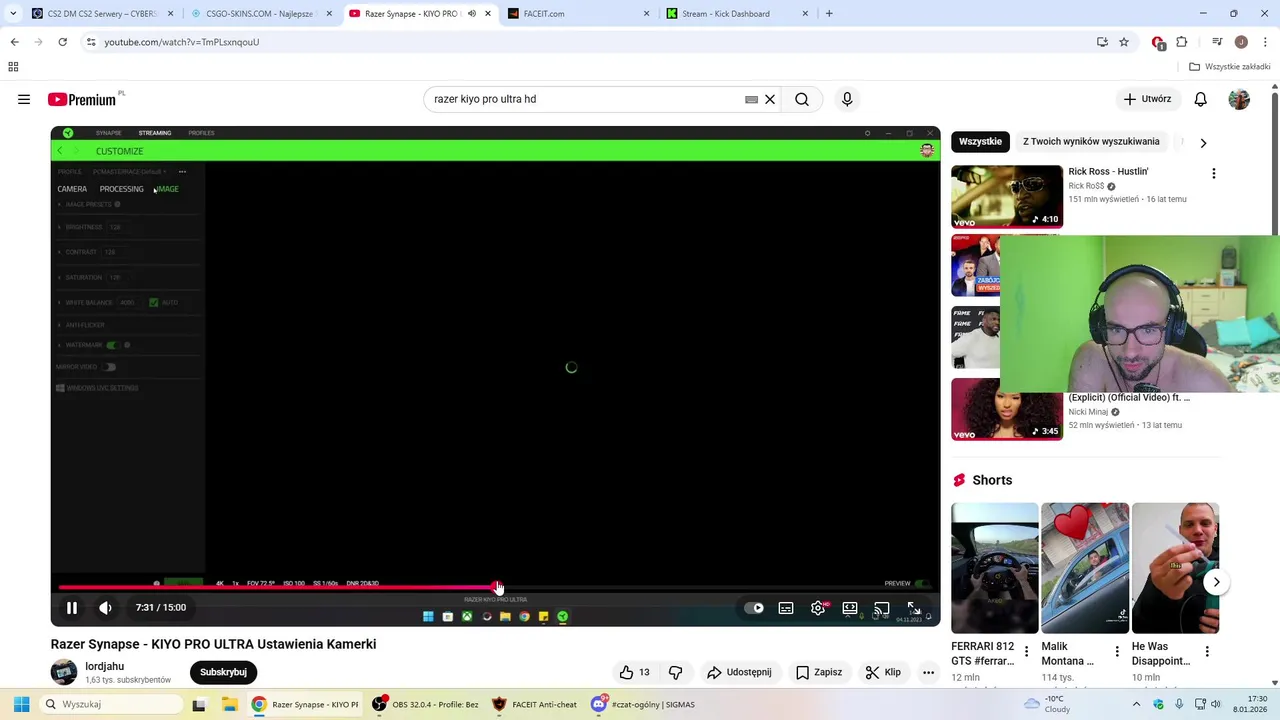Open OBS 32.0.4 from the taskbar

pyautogui.click(x=426, y=704)
